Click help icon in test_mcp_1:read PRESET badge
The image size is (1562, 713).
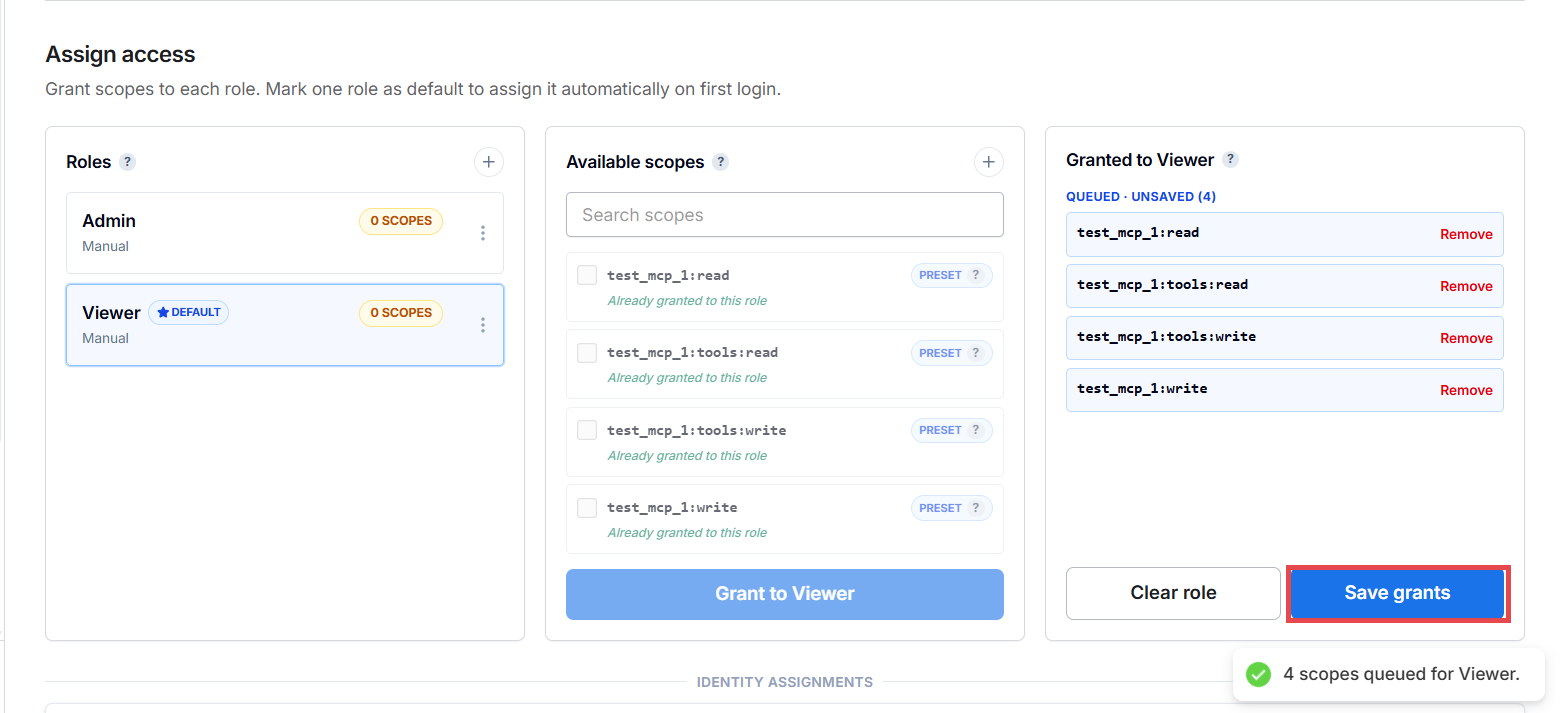pos(976,275)
